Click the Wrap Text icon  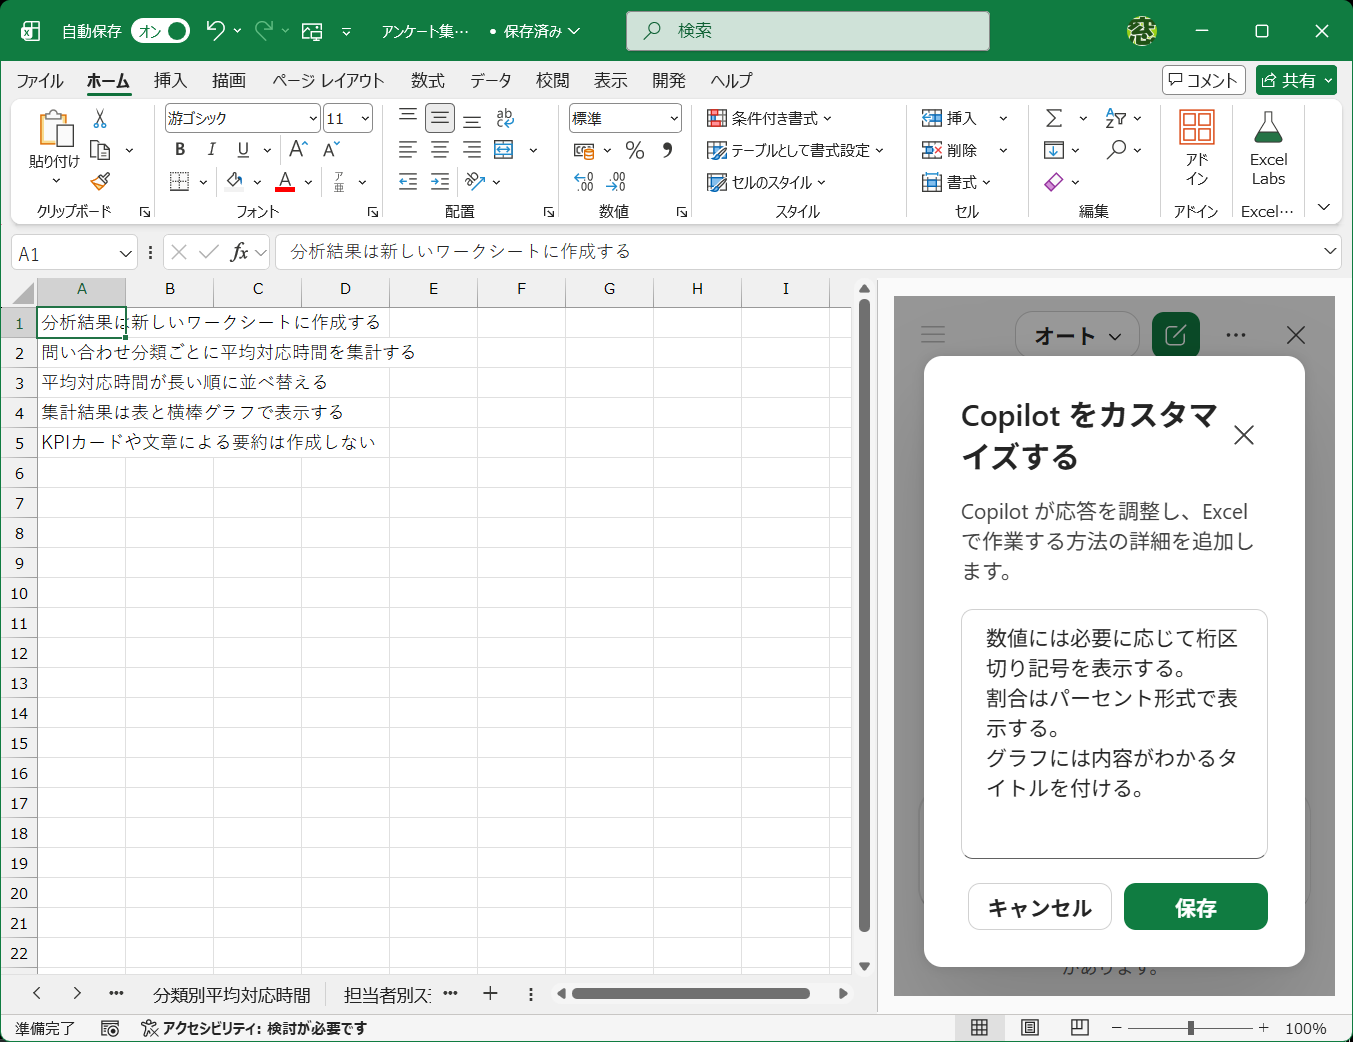(505, 118)
